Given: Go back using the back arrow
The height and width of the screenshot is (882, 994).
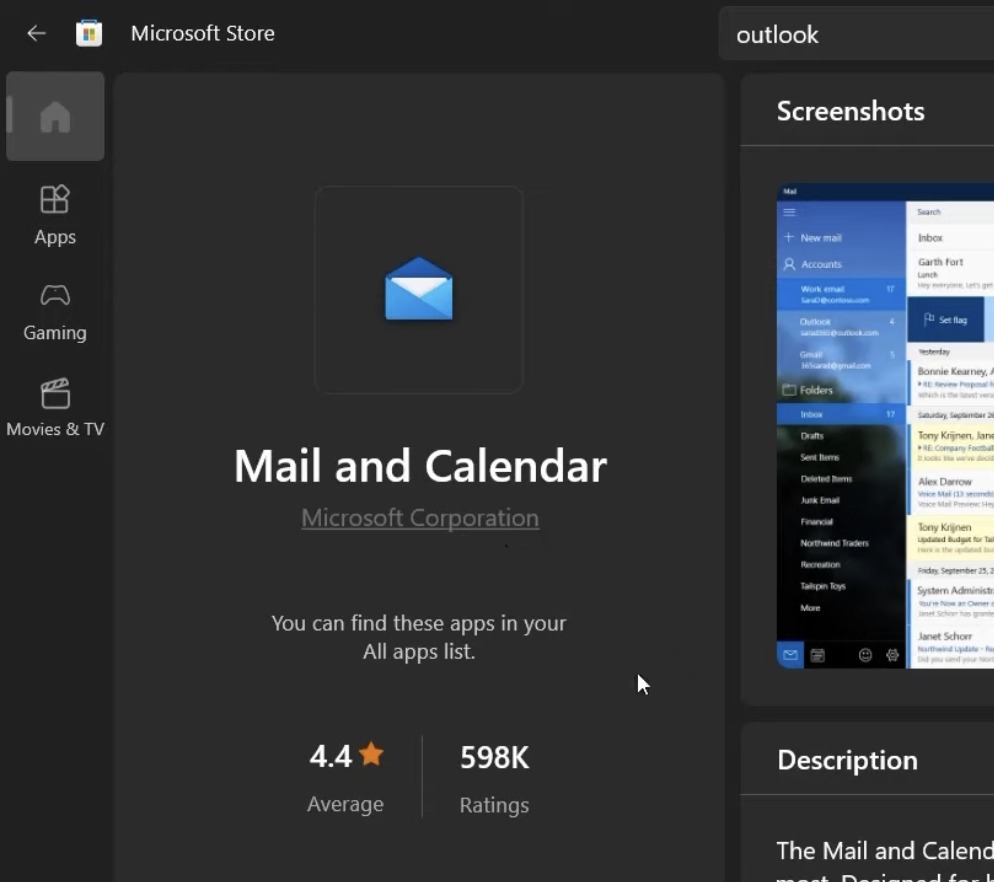Looking at the screenshot, I should point(36,33).
